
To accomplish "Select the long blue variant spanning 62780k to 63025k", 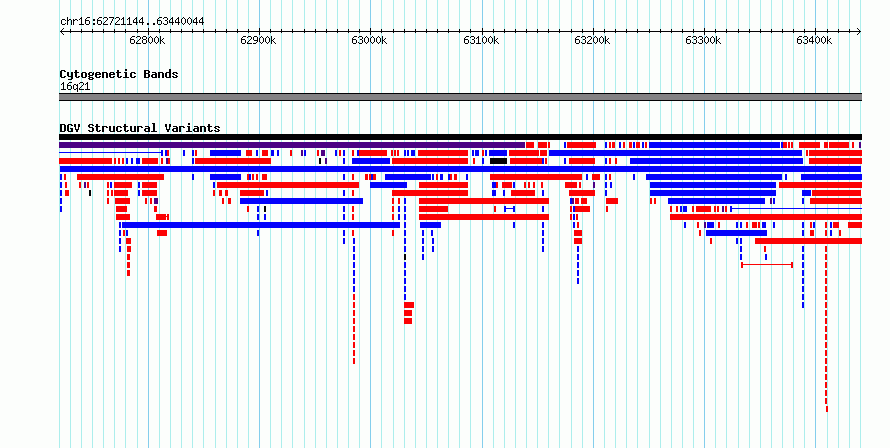I will 261,225.
